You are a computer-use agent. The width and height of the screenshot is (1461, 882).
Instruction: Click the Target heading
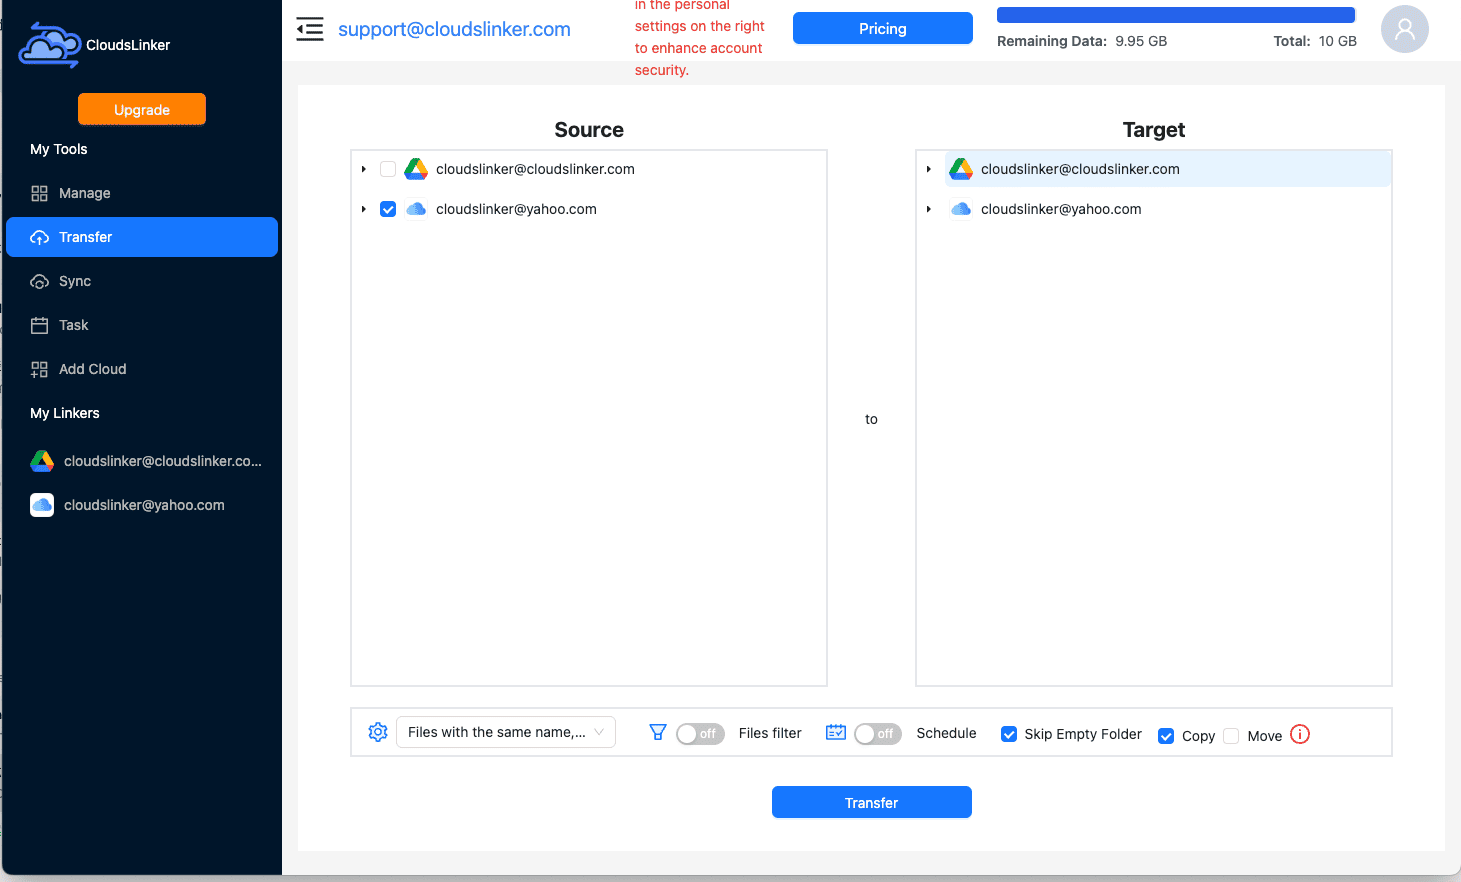(x=1154, y=130)
